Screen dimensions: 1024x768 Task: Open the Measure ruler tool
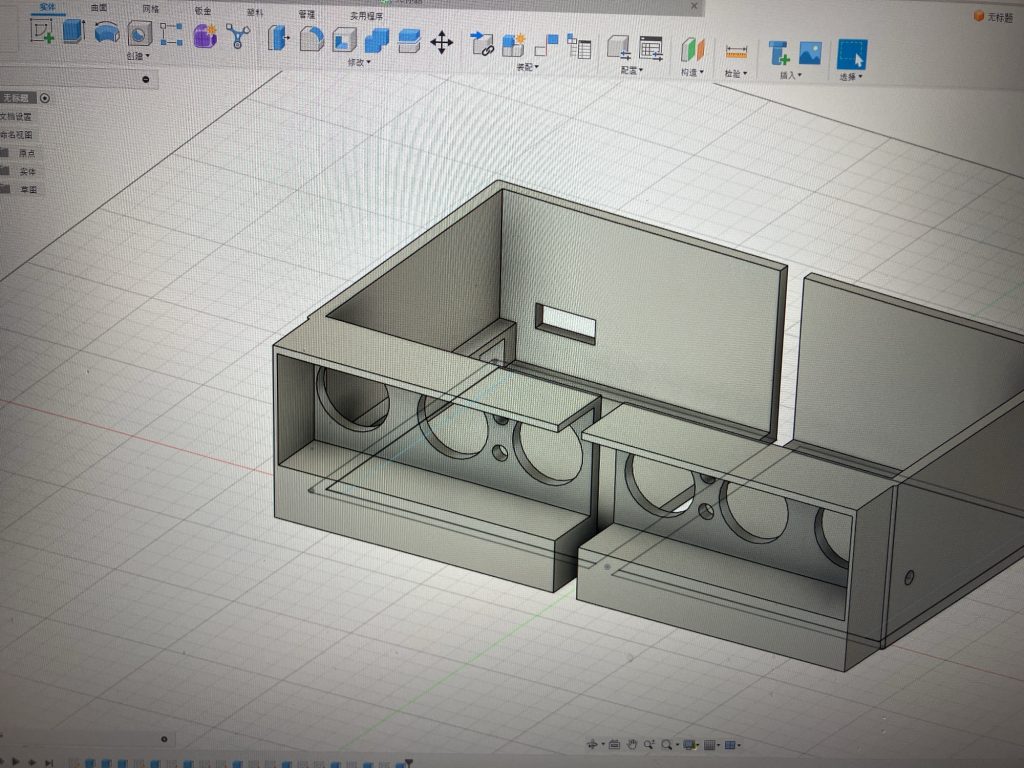736,52
